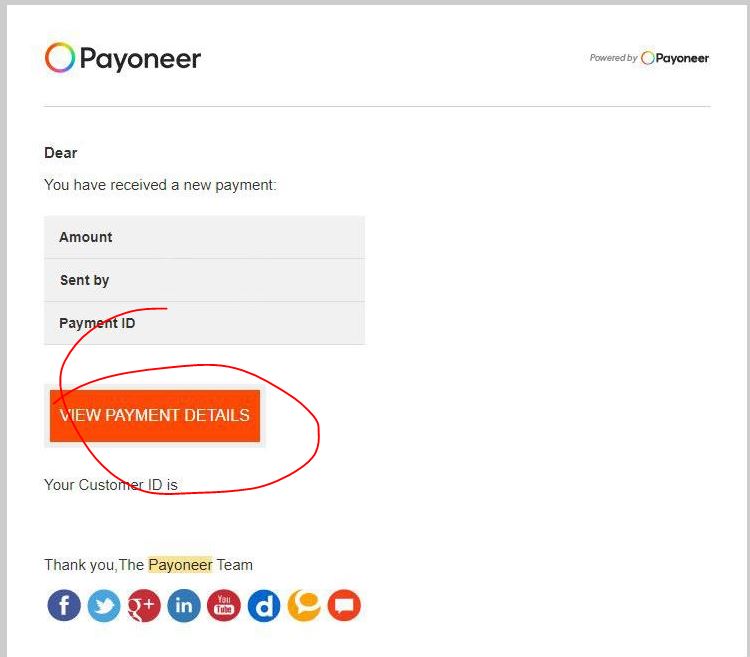Select the Payment ID row
Screen dimensions: 750x657
tap(204, 323)
